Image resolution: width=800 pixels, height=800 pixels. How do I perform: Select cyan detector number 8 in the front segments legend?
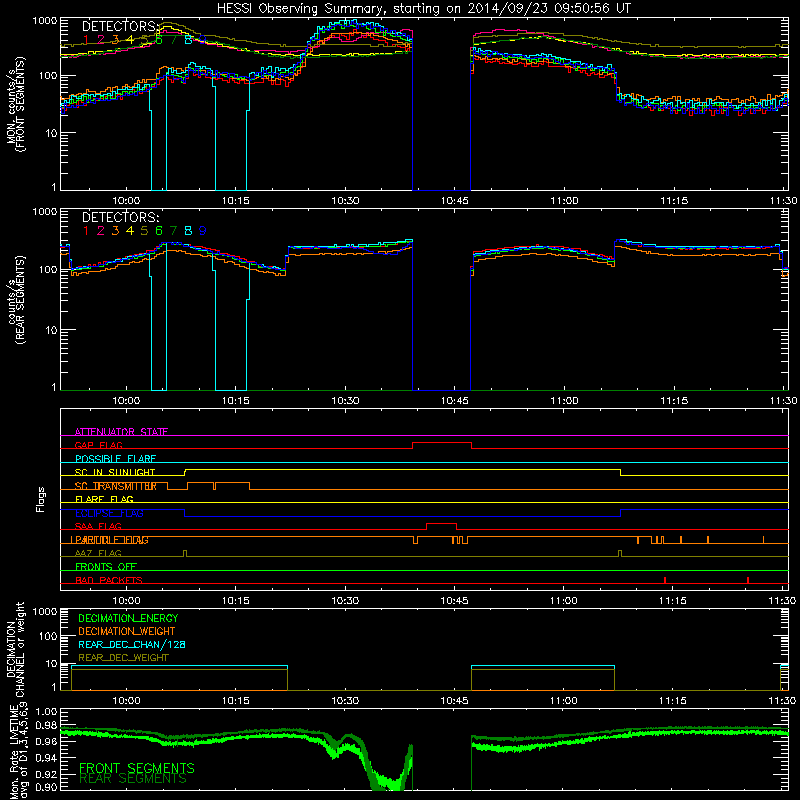[x=188, y=39]
